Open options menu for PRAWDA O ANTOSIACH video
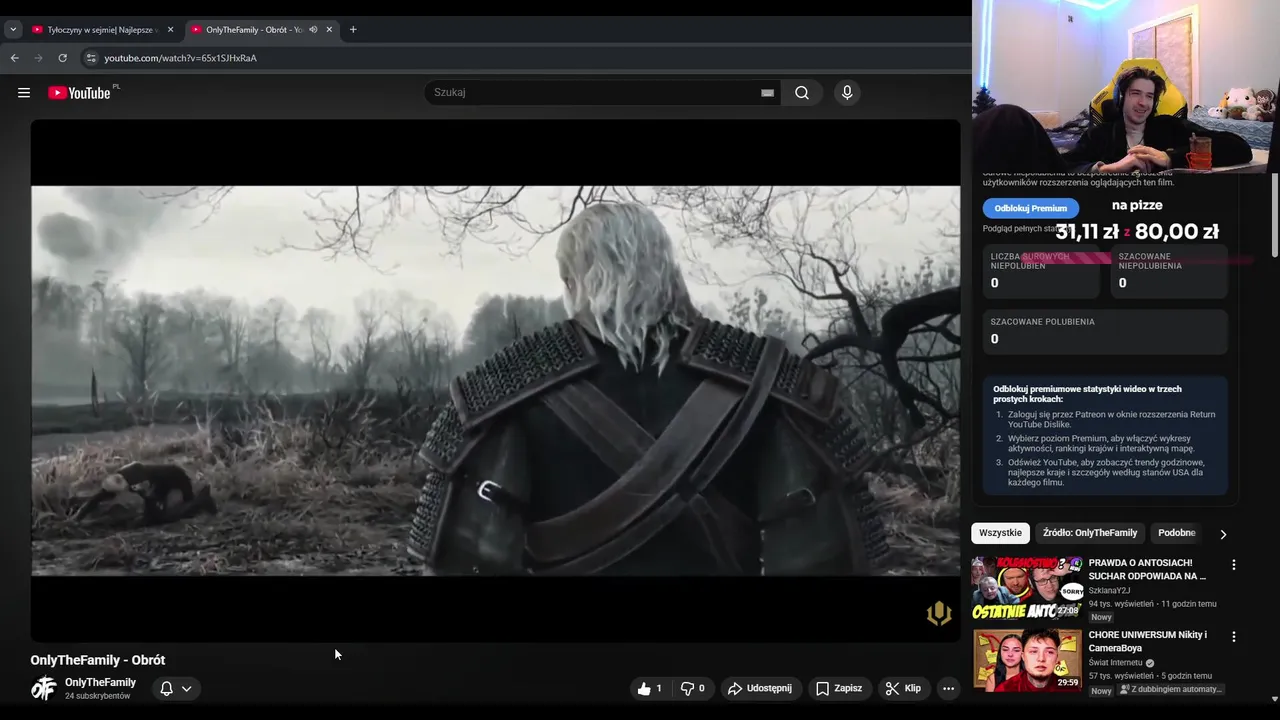Image resolution: width=1280 pixels, height=720 pixels. coord(1233,565)
